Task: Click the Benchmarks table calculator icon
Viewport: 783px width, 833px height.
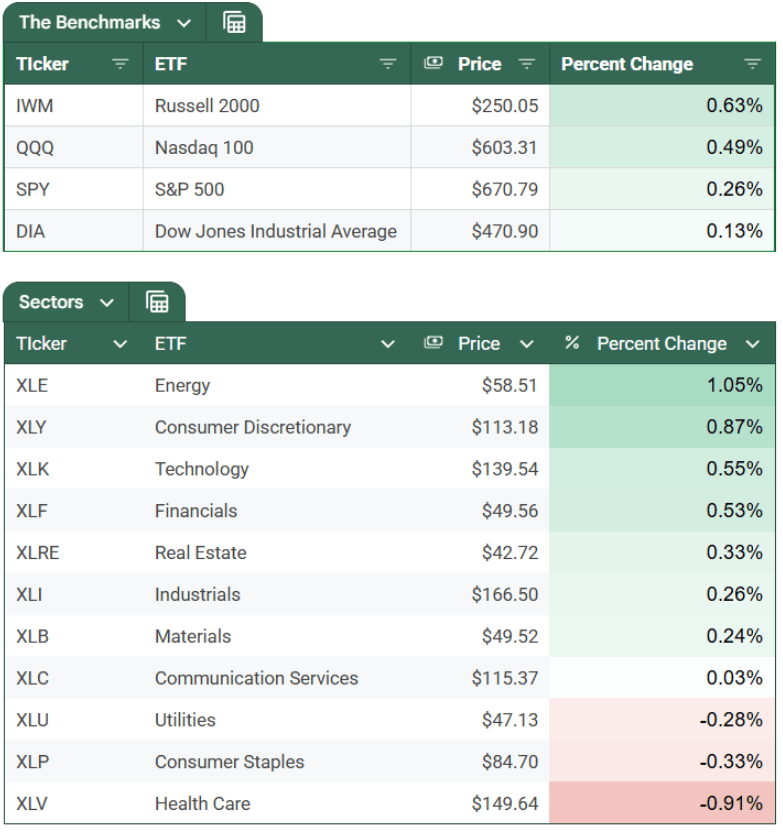Action: (235, 23)
